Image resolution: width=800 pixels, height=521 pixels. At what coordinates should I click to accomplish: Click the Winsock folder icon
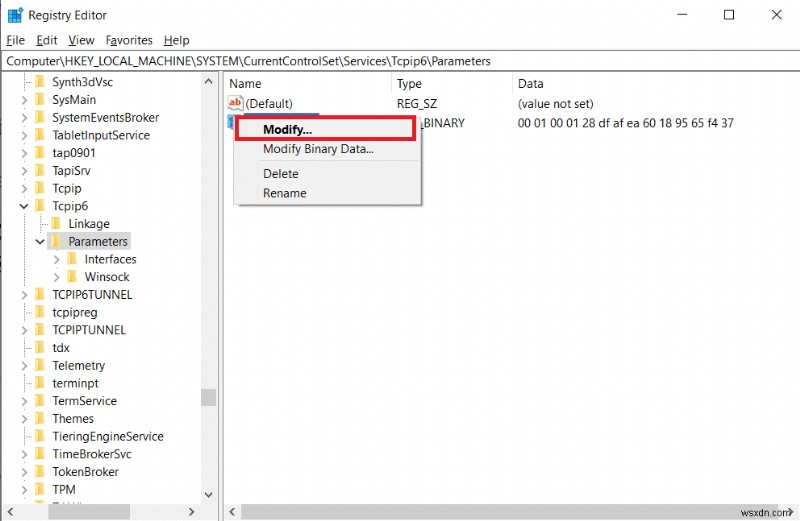click(x=73, y=277)
